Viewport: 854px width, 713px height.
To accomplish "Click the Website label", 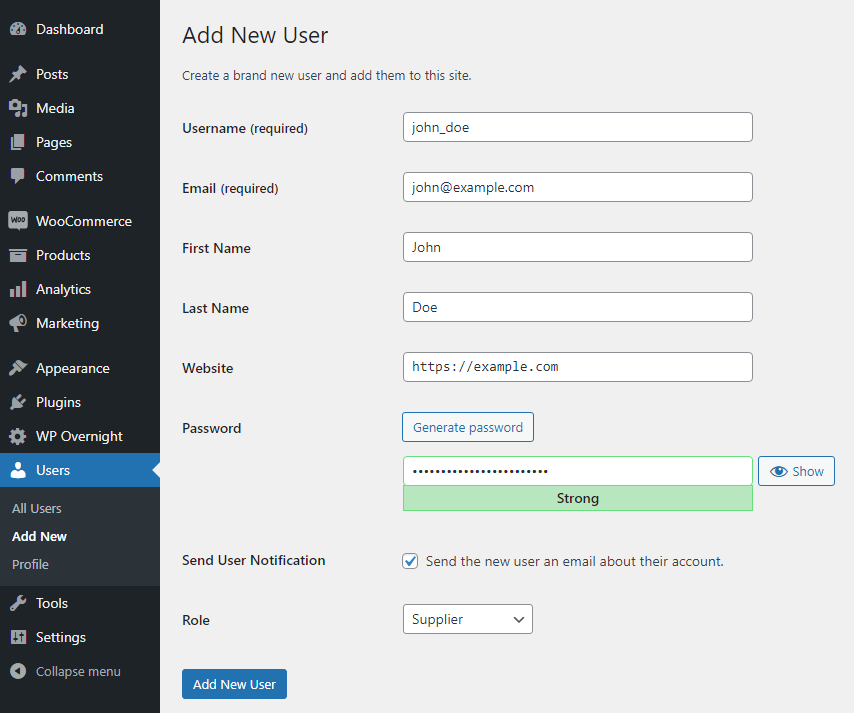I will click(208, 368).
